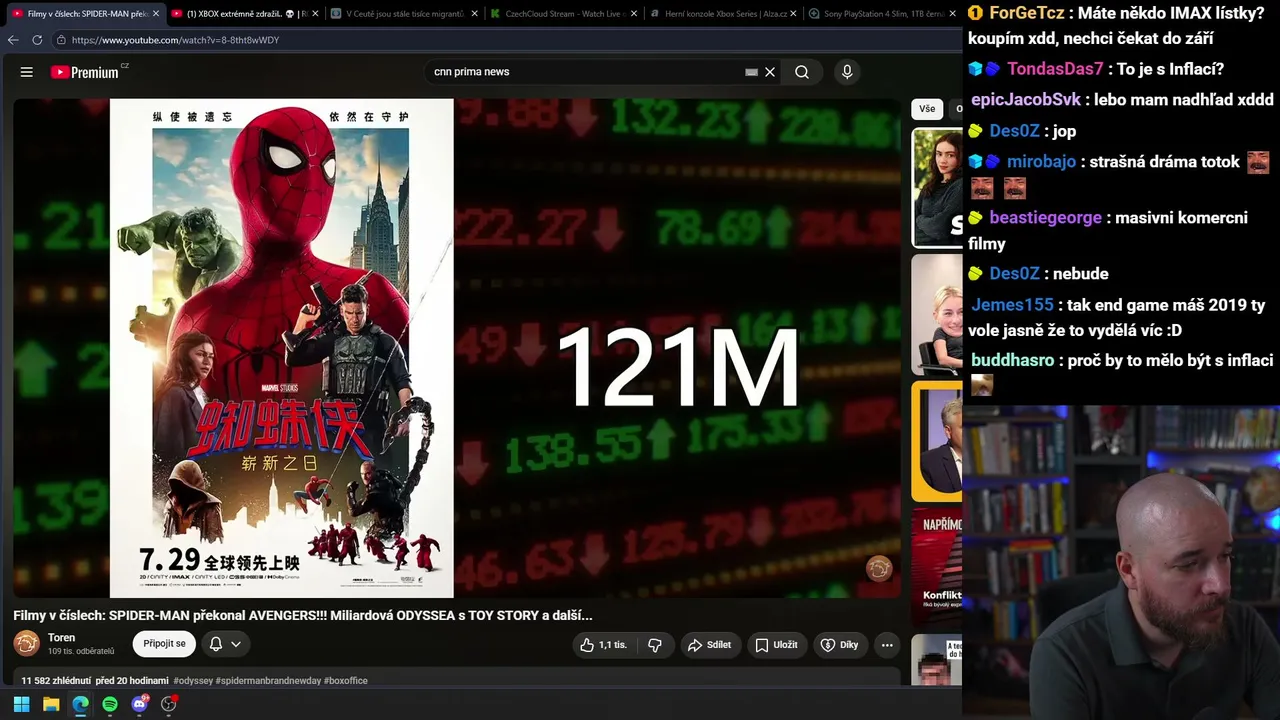
Task: Submit search with magnifier button
Action: pyautogui.click(x=802, y=72)
